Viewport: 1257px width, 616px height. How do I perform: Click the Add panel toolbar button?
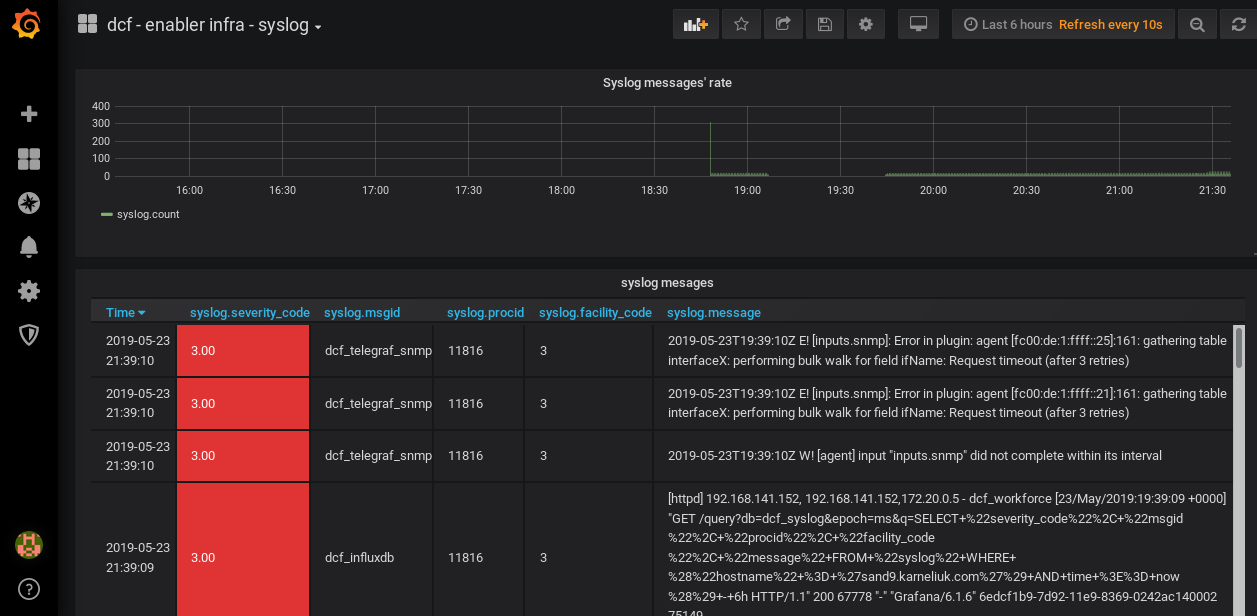(696, 25)
